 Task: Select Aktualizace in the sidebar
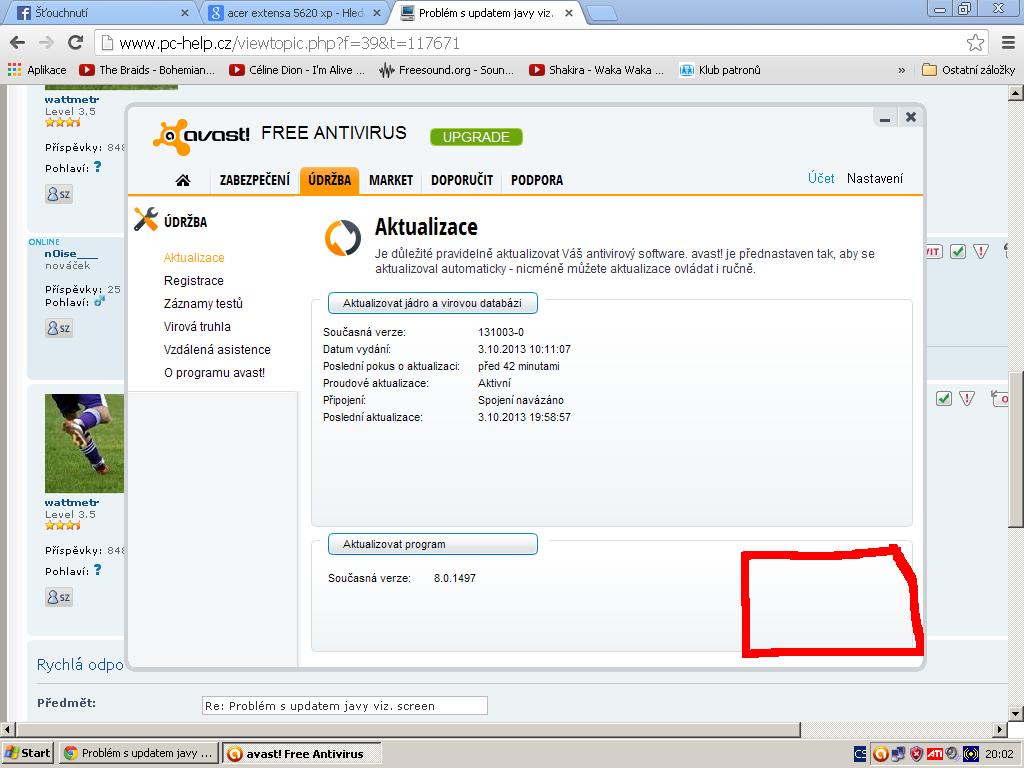coord(194,257)
